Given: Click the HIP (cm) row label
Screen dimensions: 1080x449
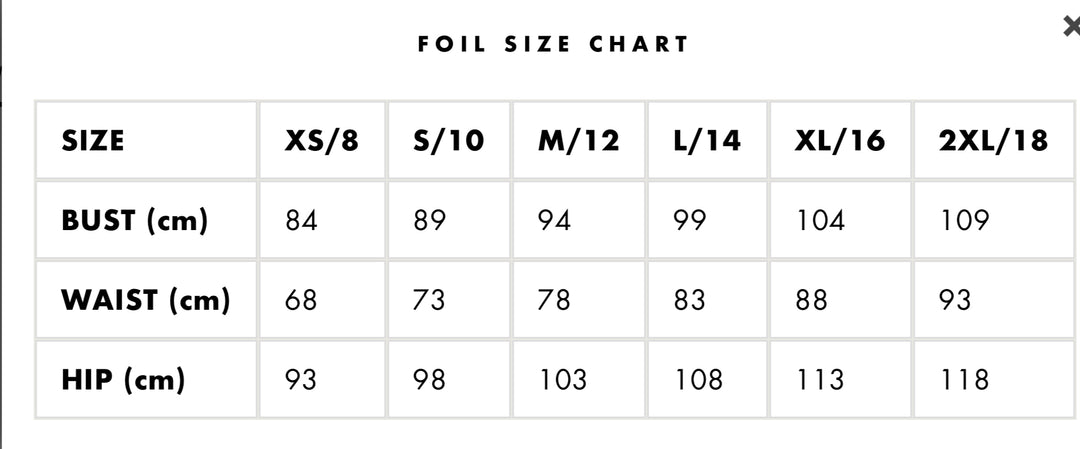Looking at the screenshot, I should 123,379.
